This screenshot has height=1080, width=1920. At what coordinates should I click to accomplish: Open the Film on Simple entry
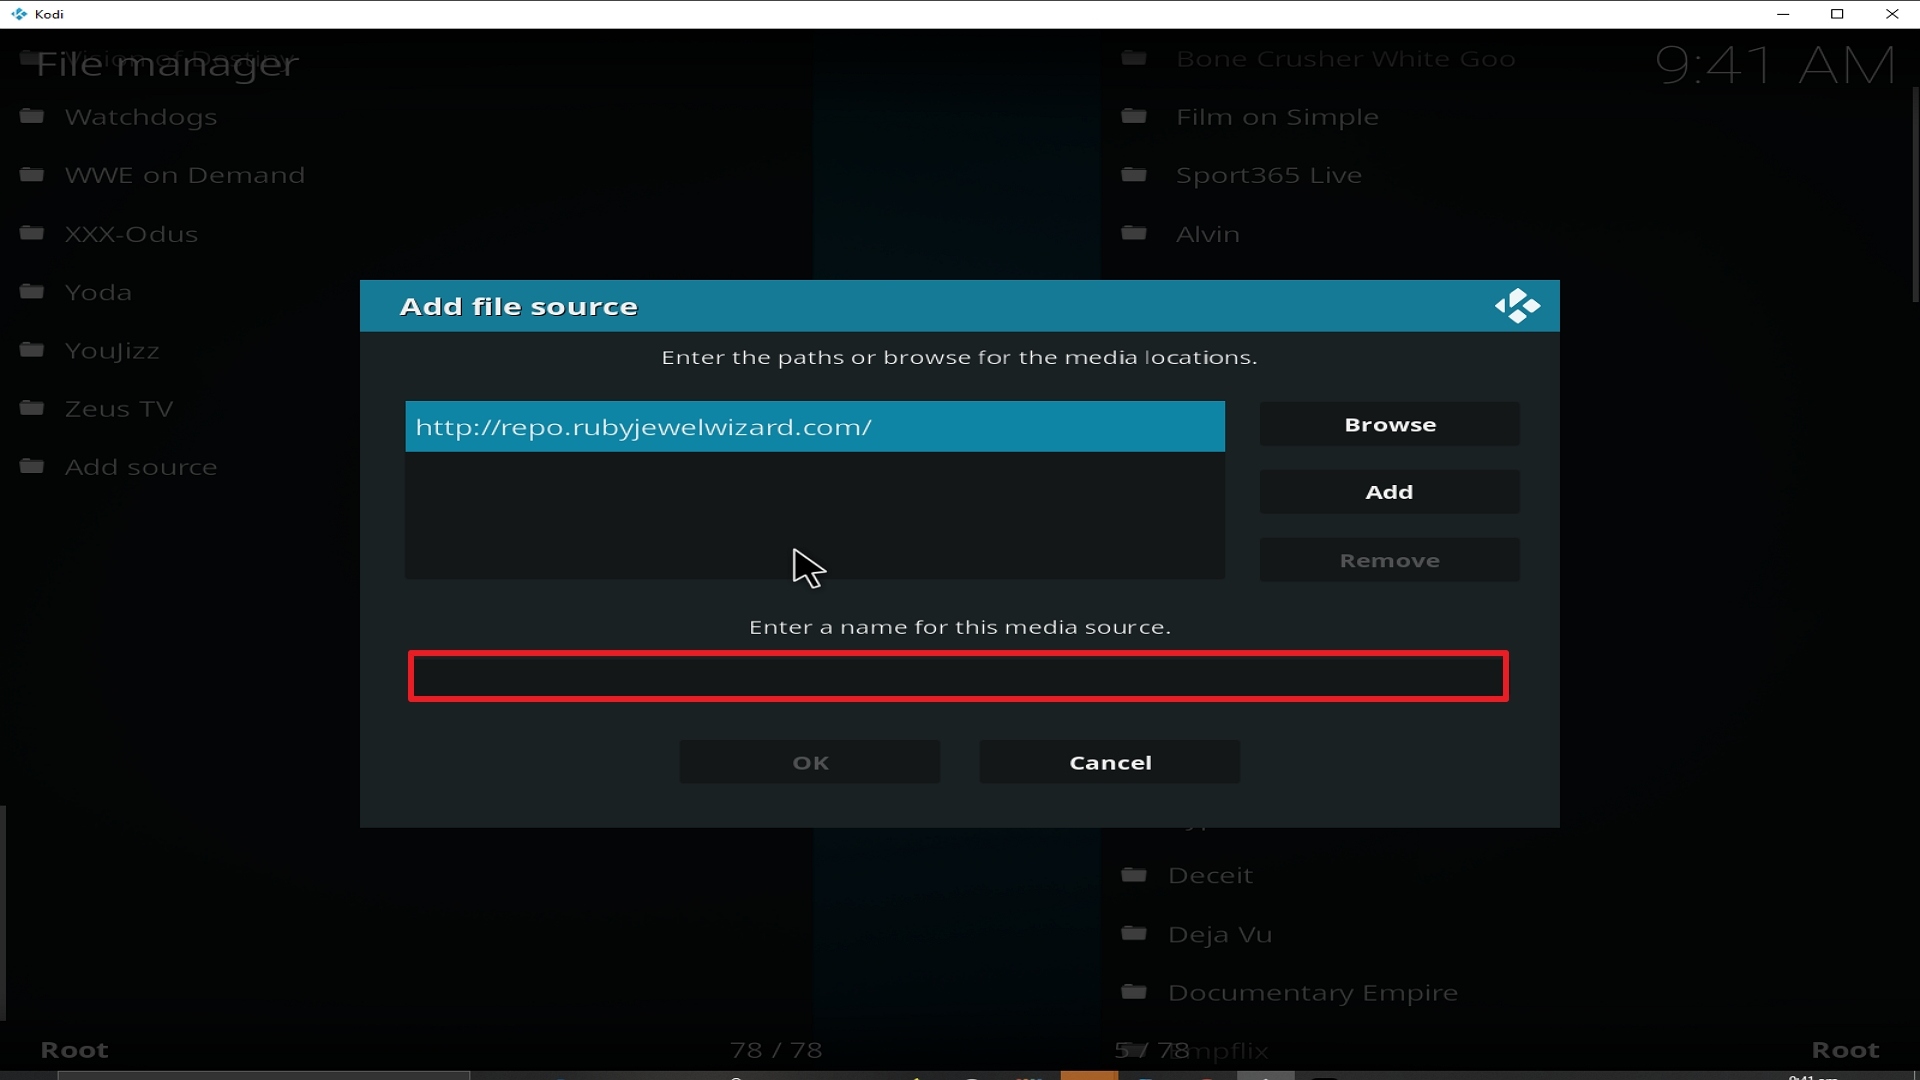[1277, 117]
